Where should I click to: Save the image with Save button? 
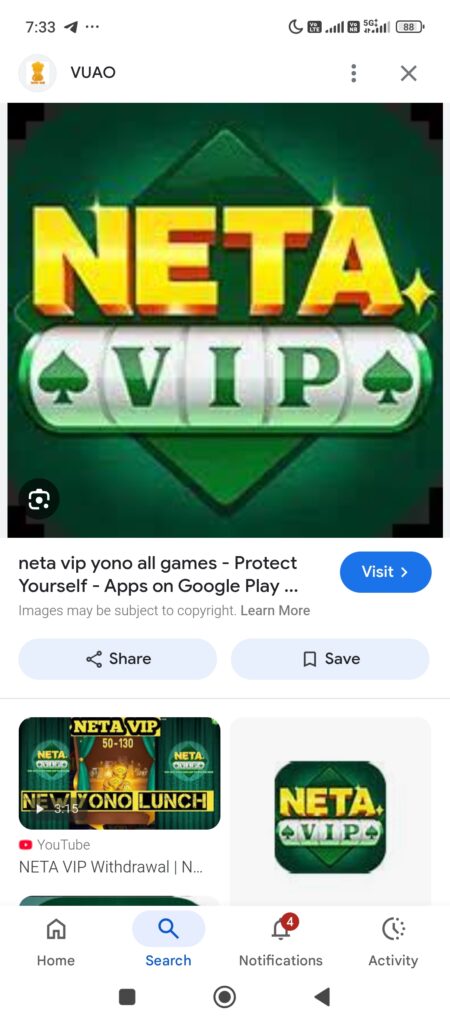click(x=330, y=658)
